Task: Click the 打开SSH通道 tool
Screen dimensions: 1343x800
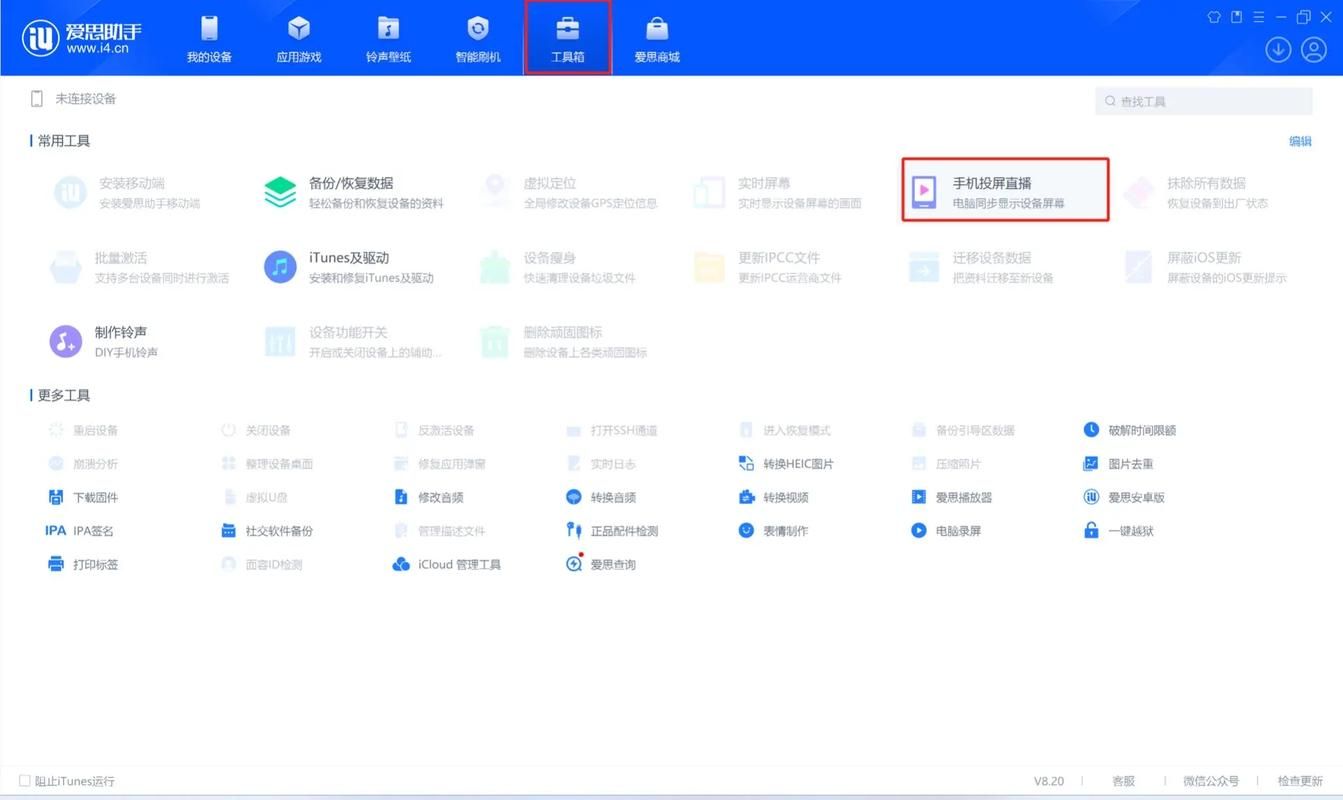Action: pyautogui.click(x=612, y=430)
